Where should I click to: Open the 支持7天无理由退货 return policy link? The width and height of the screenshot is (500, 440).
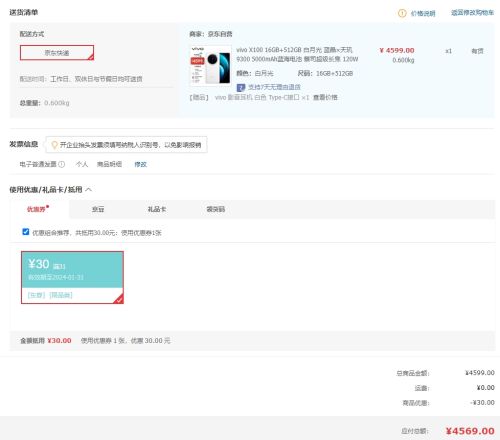pyautogui.click(x=274, y=87)
